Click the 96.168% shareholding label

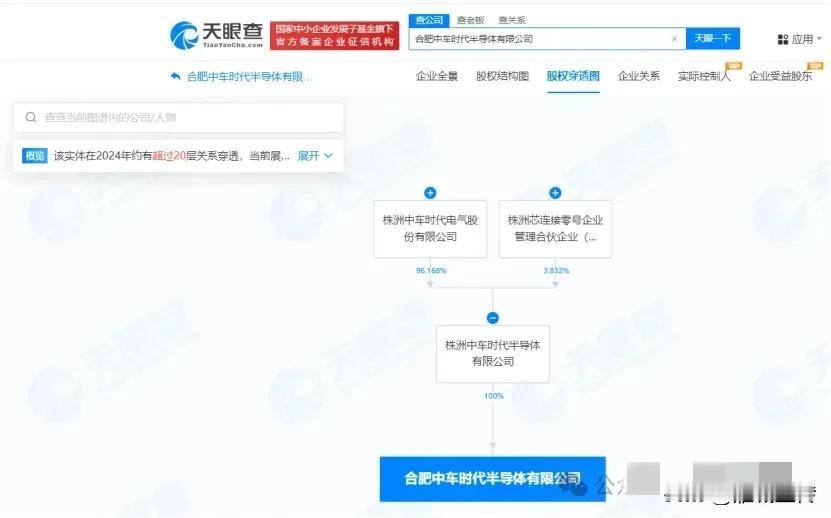431,271
